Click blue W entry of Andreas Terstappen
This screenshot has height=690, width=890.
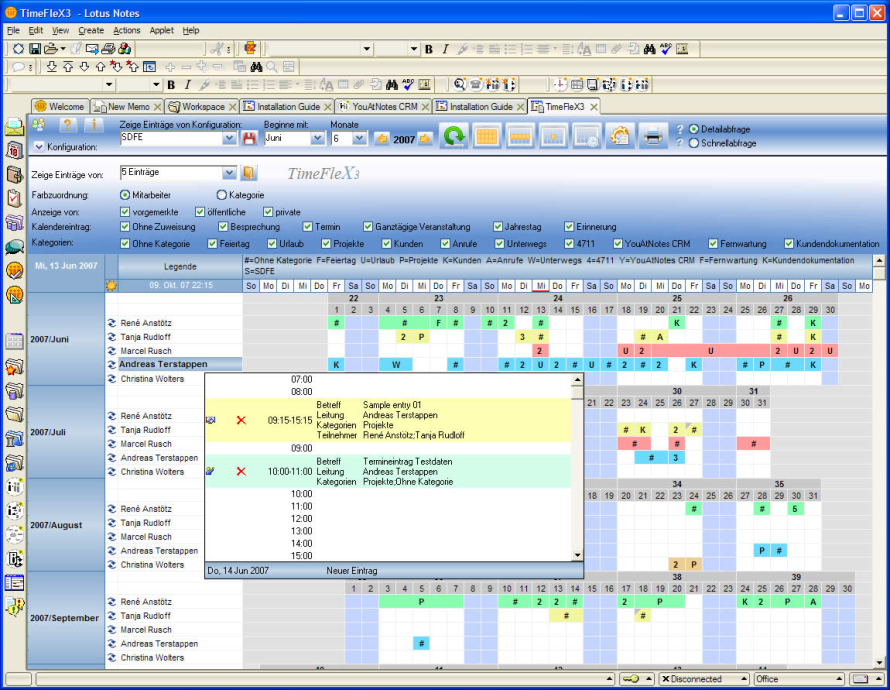(x=396, y=365)
